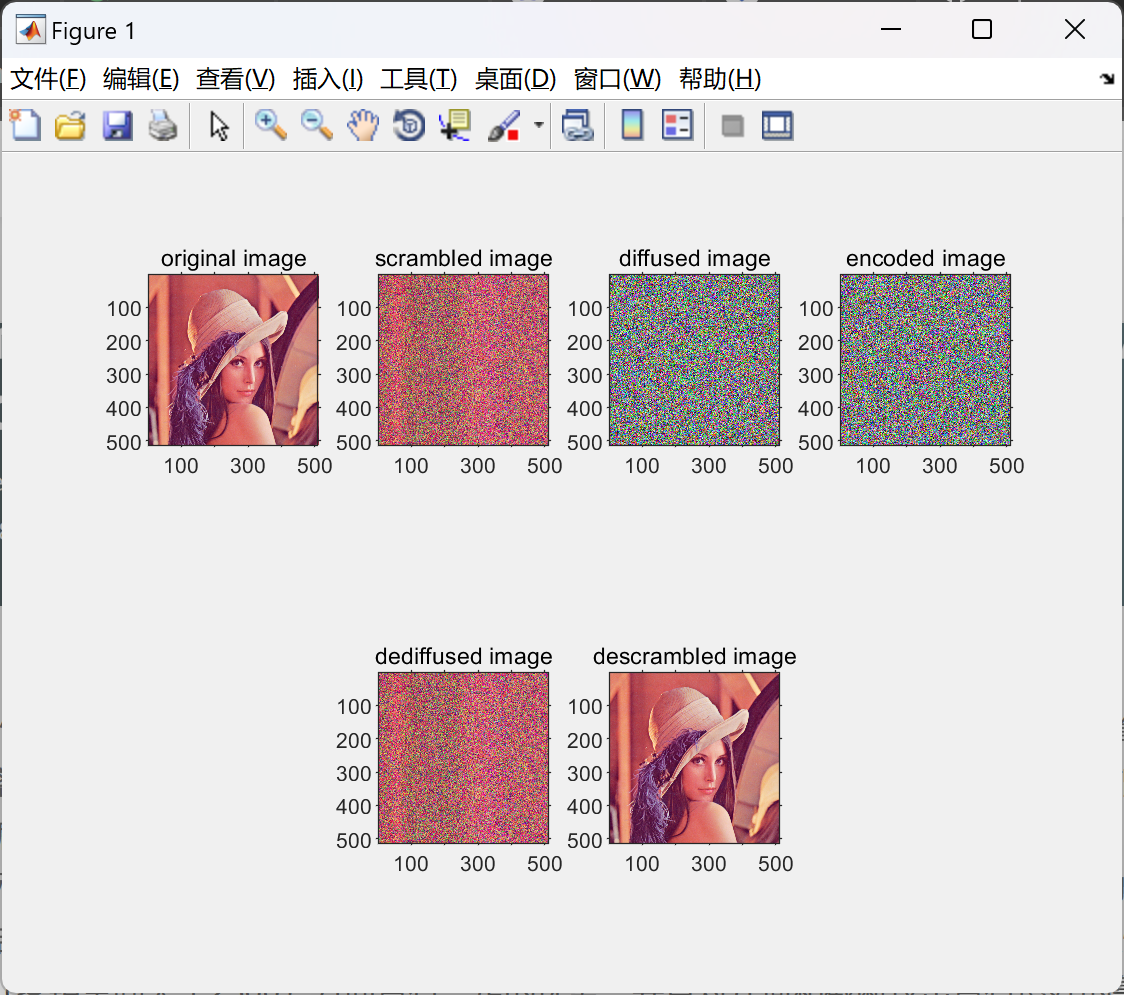The width and height of the screenshot is (1124, 995).
Task: Select the Brush data tool
Action: point(504,125)
